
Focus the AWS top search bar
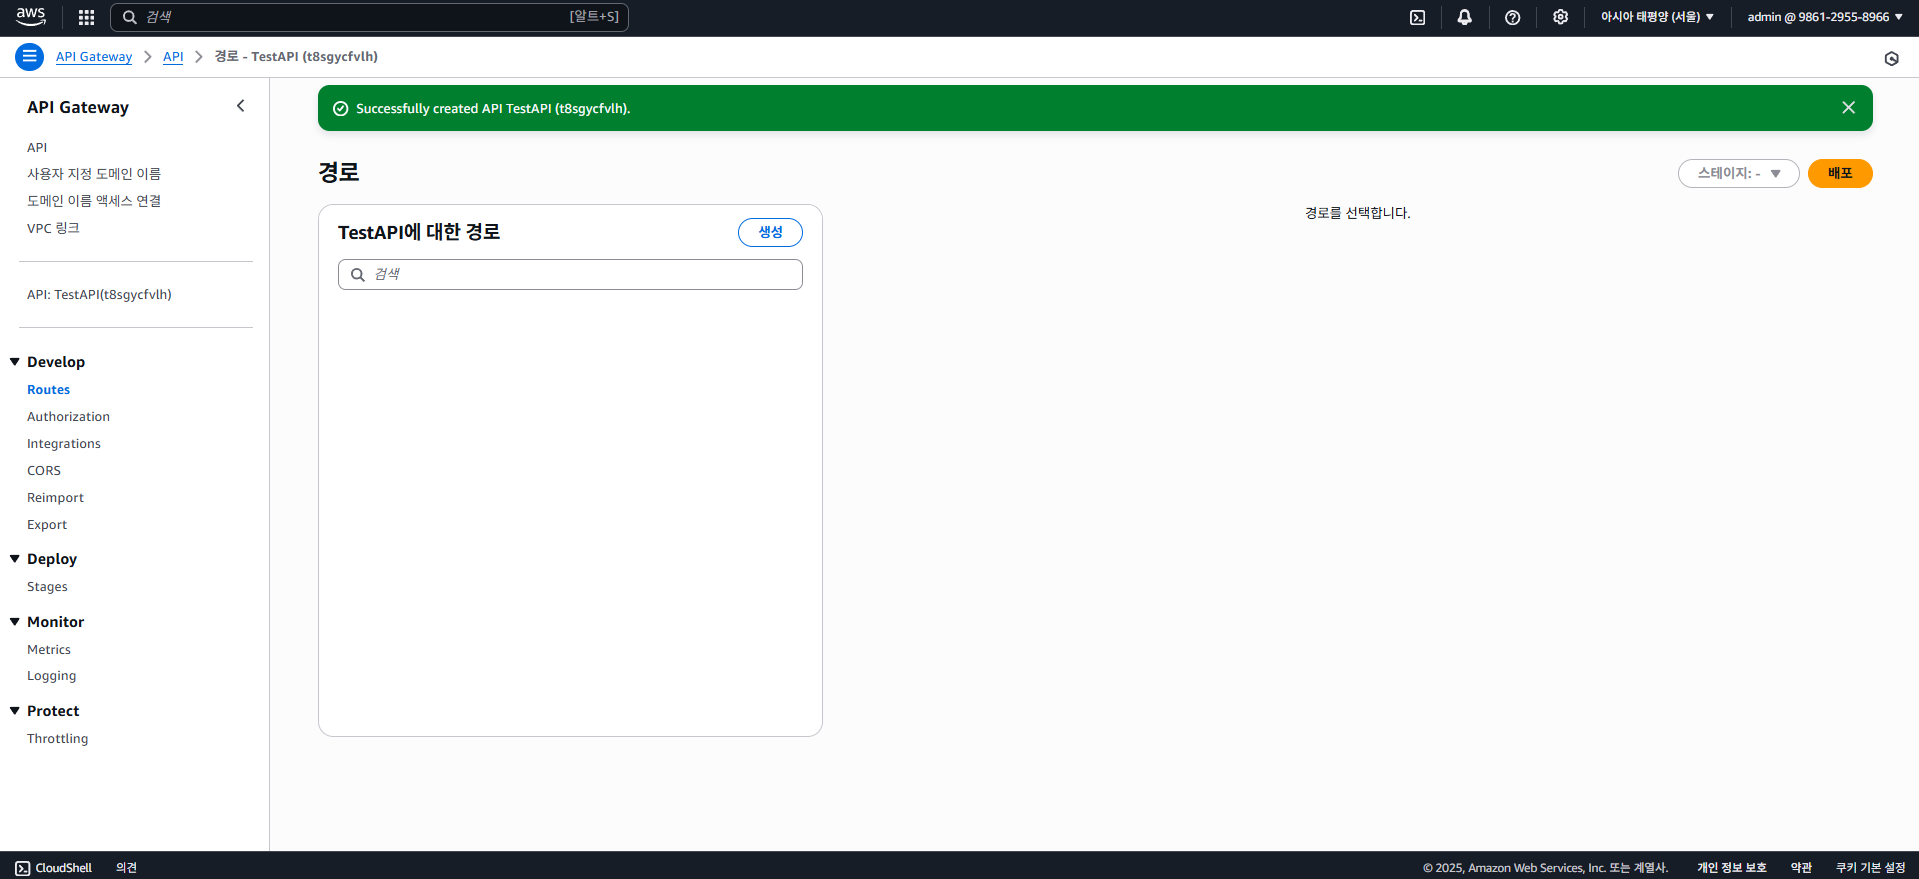369,17
